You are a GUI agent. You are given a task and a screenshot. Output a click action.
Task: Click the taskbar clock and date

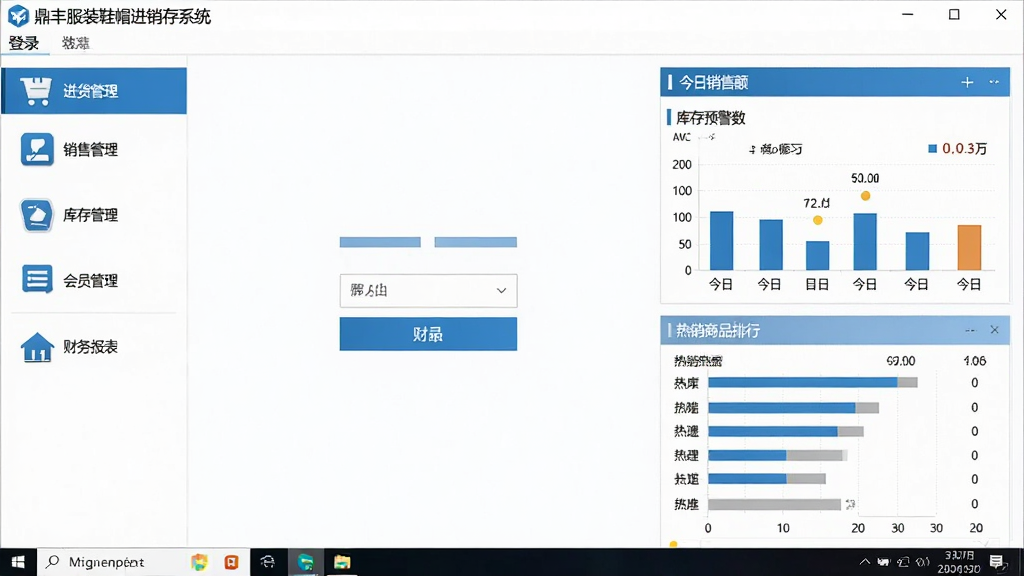(959, 562)
